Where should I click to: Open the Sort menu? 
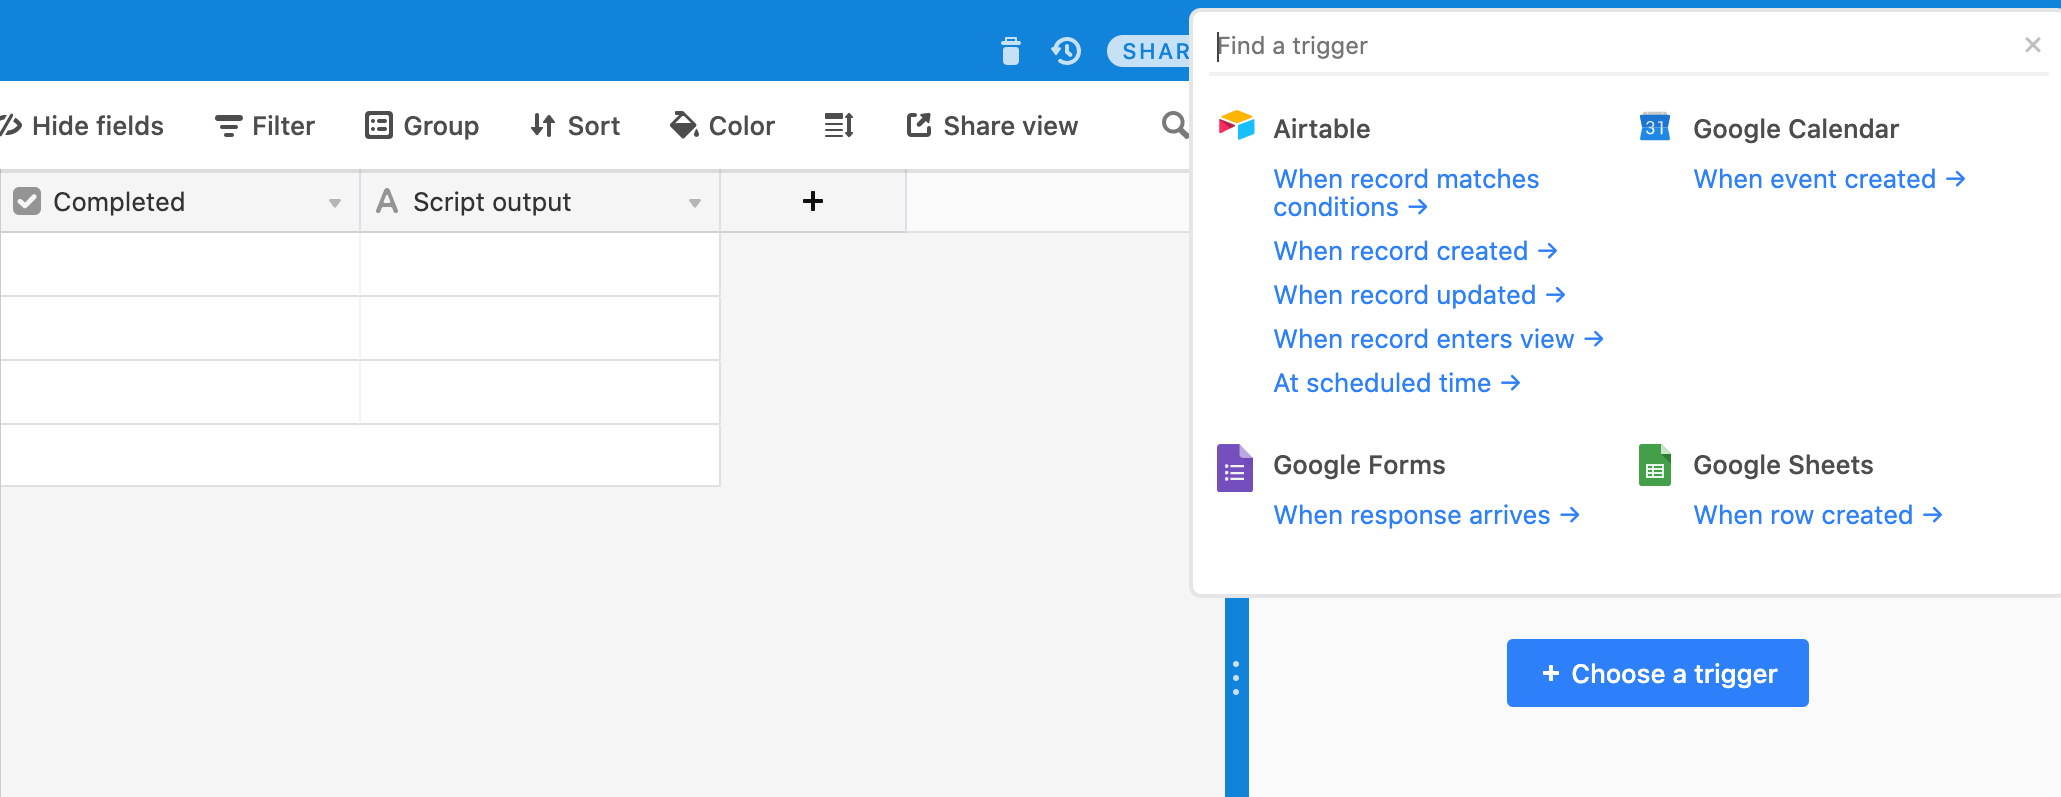pos(575,125)
